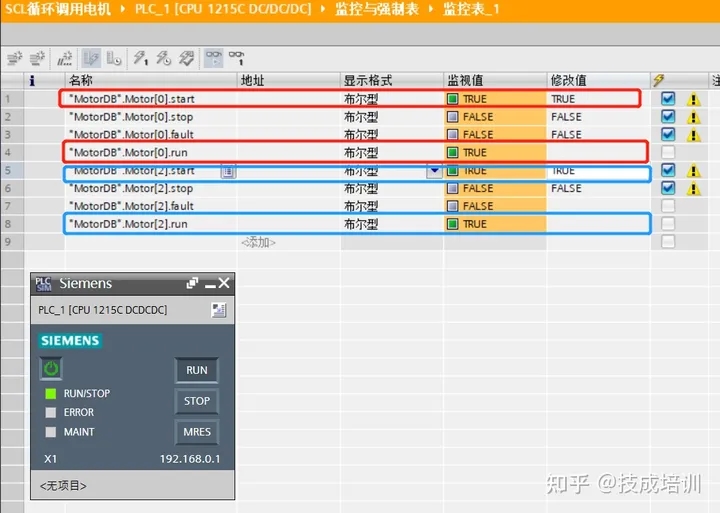The image size is (720, 513).
Task: Click the 地址 column header
Action: click(x=288, y=80)
